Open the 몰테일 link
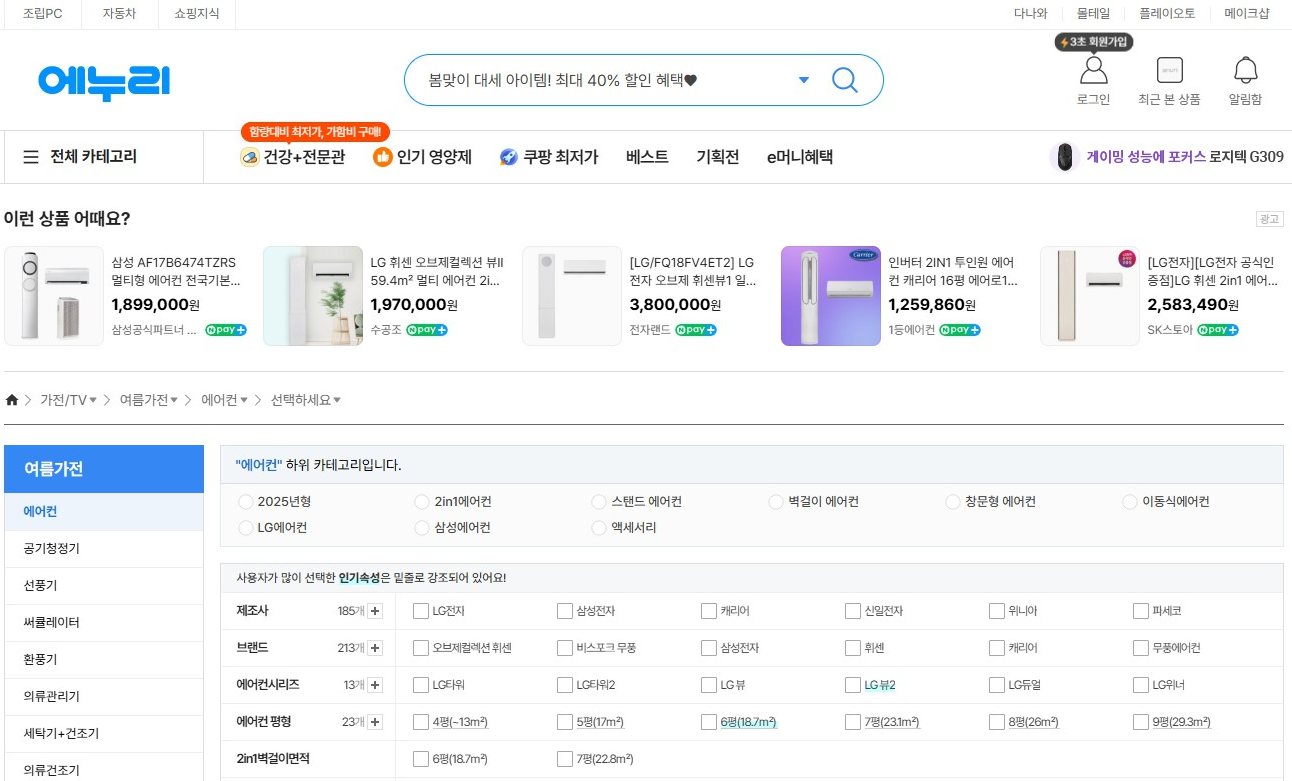Screen dimensions: 1292x781 click(x=1093, y=14)
